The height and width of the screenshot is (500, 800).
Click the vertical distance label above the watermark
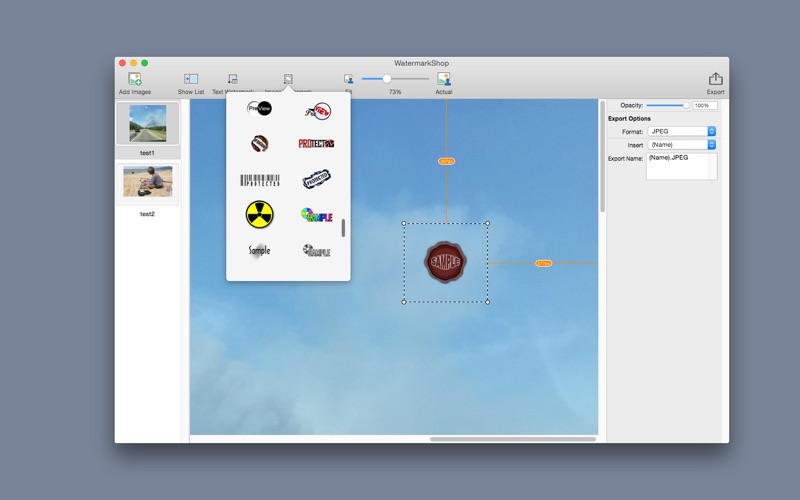tap(446, 161)
